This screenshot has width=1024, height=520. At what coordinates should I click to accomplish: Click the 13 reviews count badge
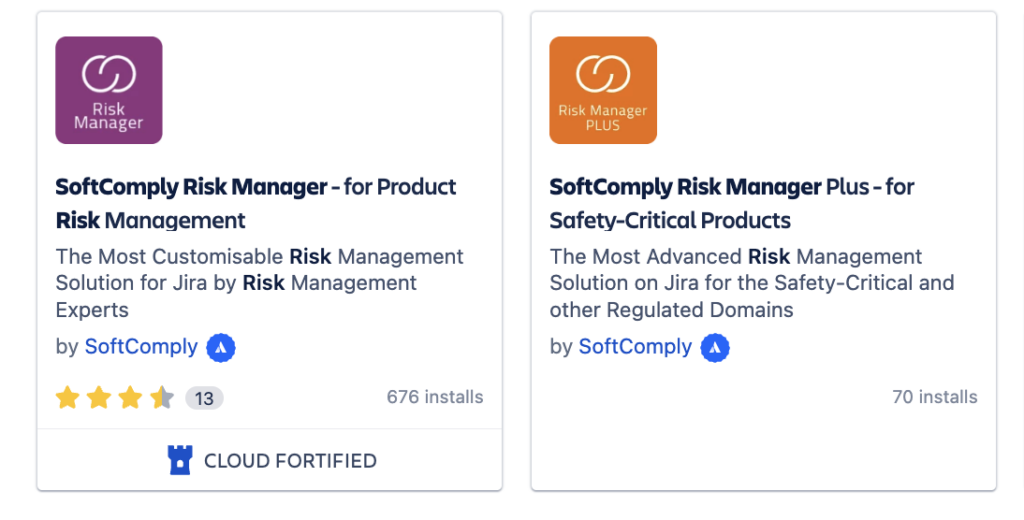pyautogui.click(x=204, y=398)
